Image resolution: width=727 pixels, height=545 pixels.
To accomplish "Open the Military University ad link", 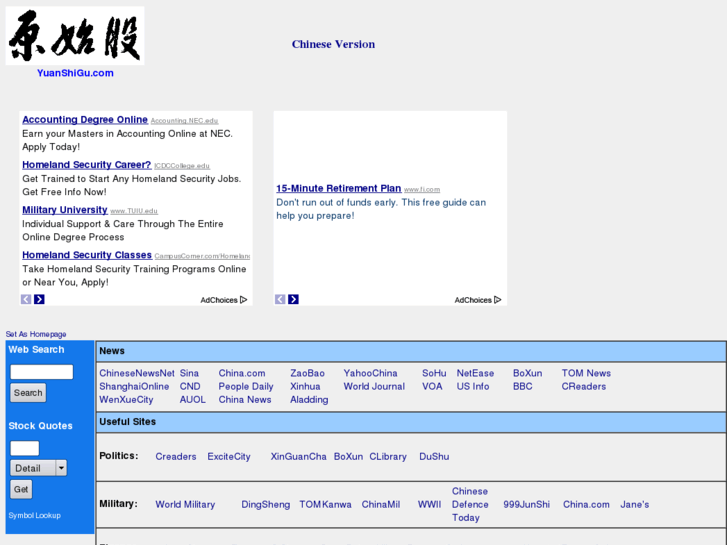I will (65, 210).
